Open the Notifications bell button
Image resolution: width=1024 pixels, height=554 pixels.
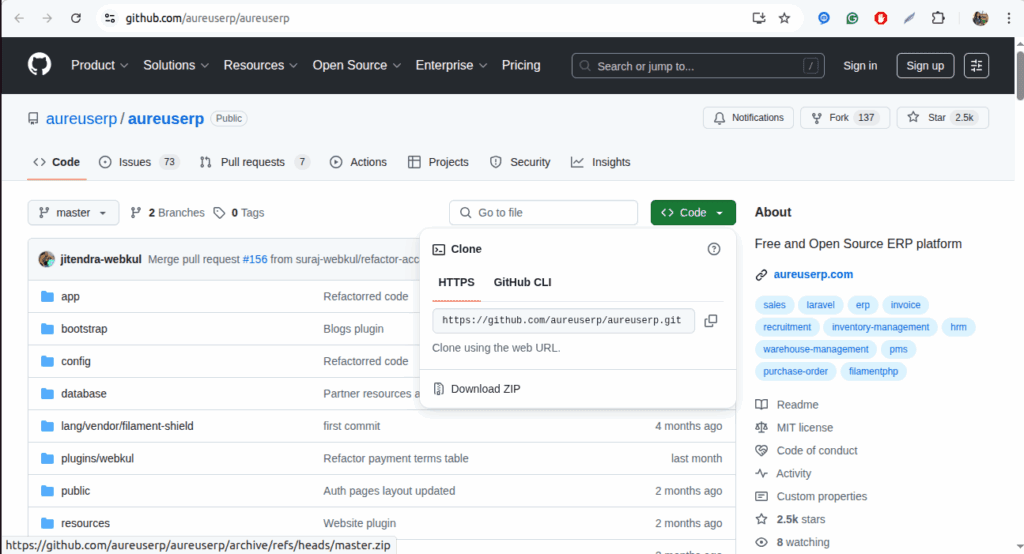(x=748, y=118)
